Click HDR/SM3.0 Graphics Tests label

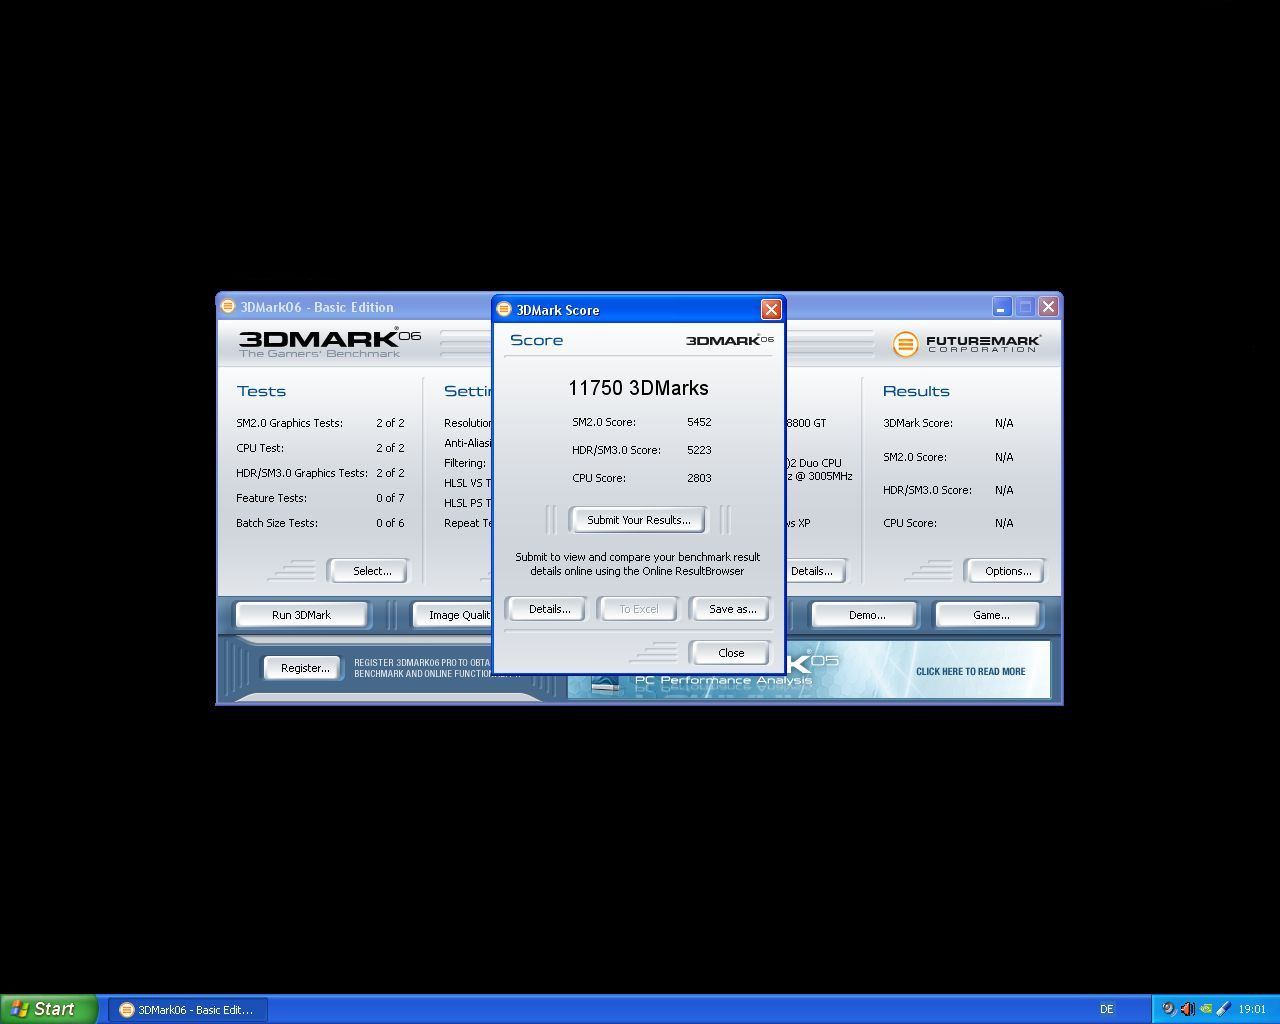[x=302, y=473]
